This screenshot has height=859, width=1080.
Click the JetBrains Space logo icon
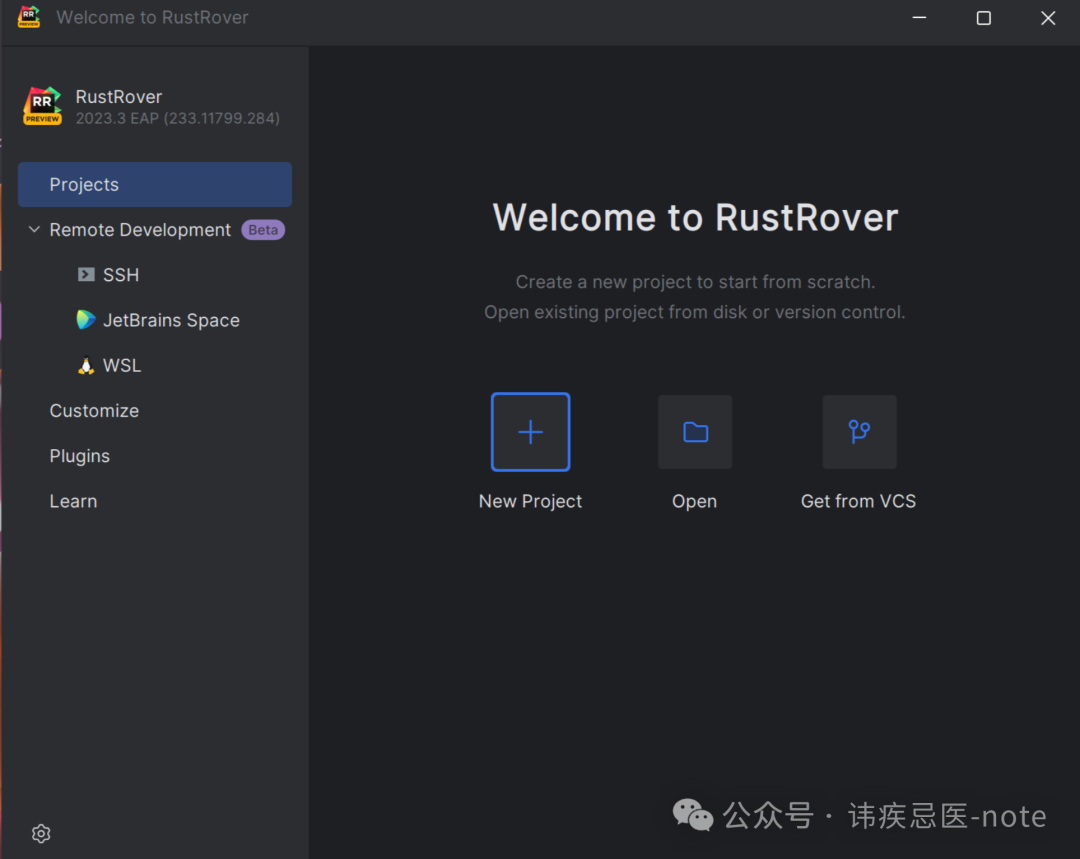click(x=85, y=320)
